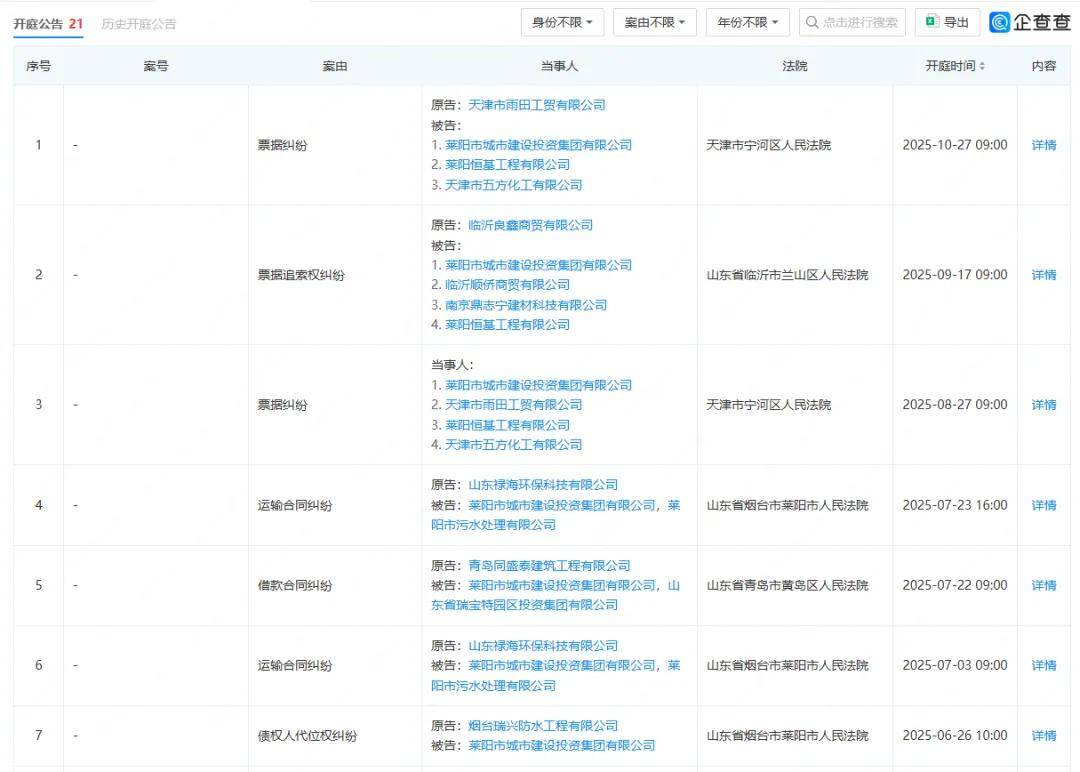The height and width of the screenshot is (772, 1080).
Task: Switch to the 历史开庭公告 tab
Action: (x=139, y=24)
